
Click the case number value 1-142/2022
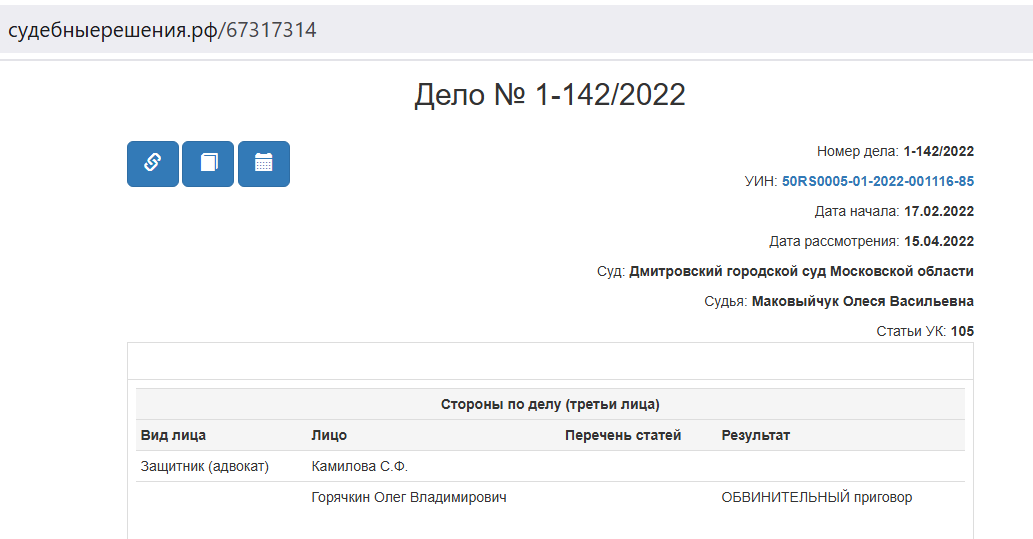pyautogui.click(x=939, y=152)
